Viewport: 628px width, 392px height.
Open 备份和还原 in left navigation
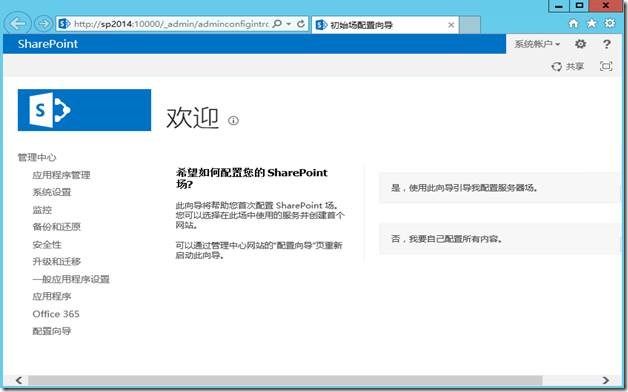(x=56, y=227)
